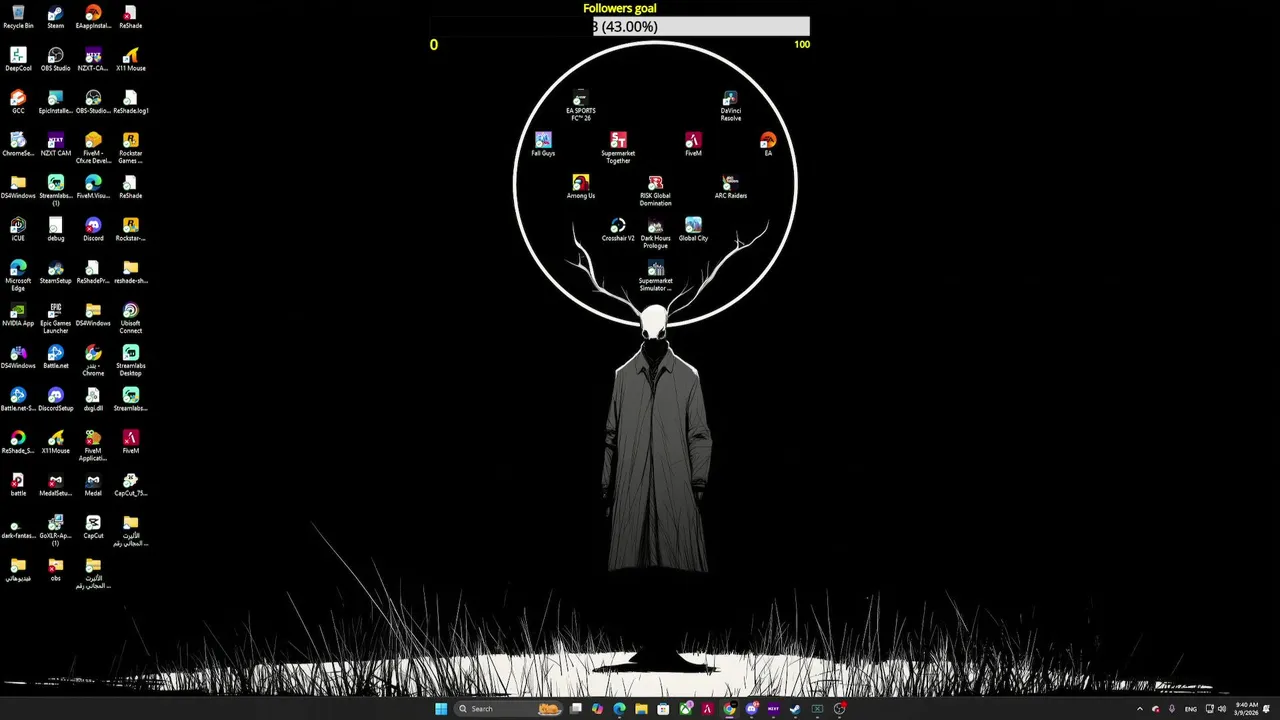1280x720 pixels.
Task: Launch Epic Games Launcher from desktop
Action: point(56,318)
